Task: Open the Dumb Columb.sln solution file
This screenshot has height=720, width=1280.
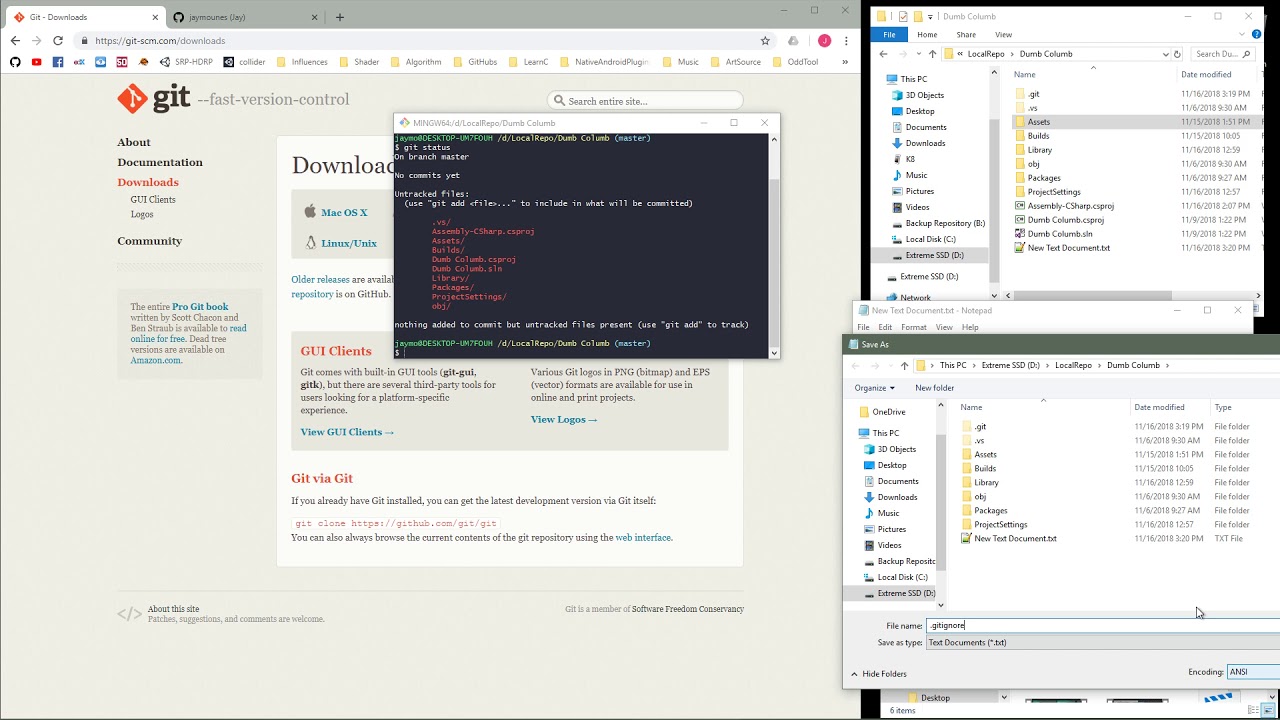Action: (1059, 234)
